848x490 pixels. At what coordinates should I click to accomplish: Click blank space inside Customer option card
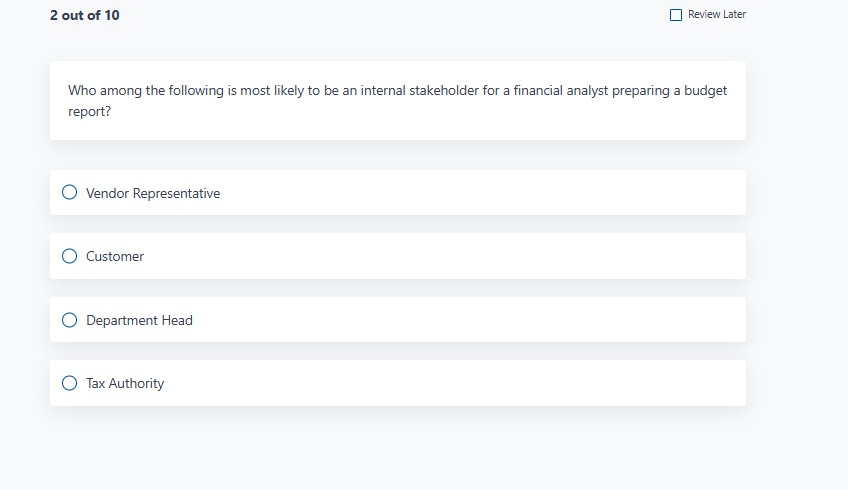tap(480, 256)
